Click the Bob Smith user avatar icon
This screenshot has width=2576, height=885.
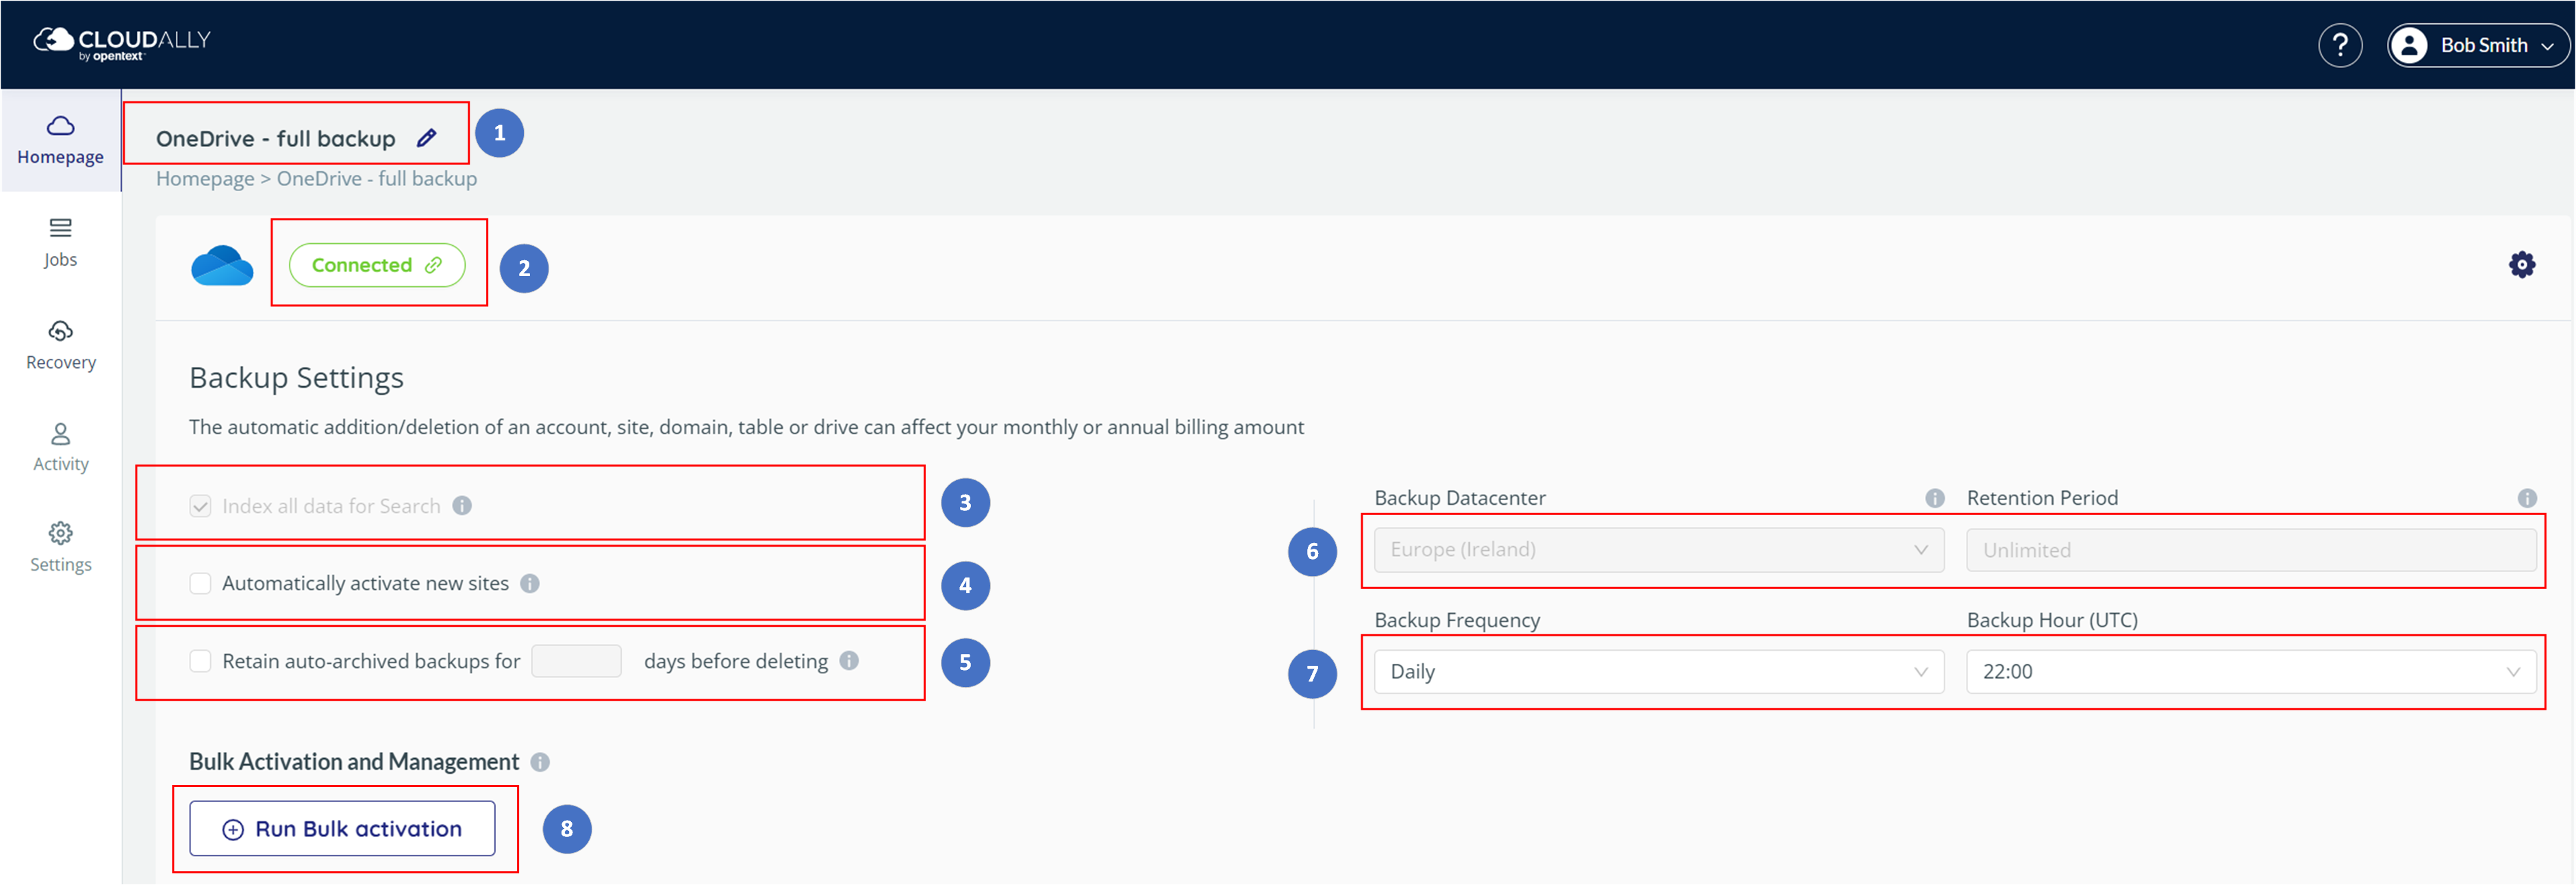2409,46
